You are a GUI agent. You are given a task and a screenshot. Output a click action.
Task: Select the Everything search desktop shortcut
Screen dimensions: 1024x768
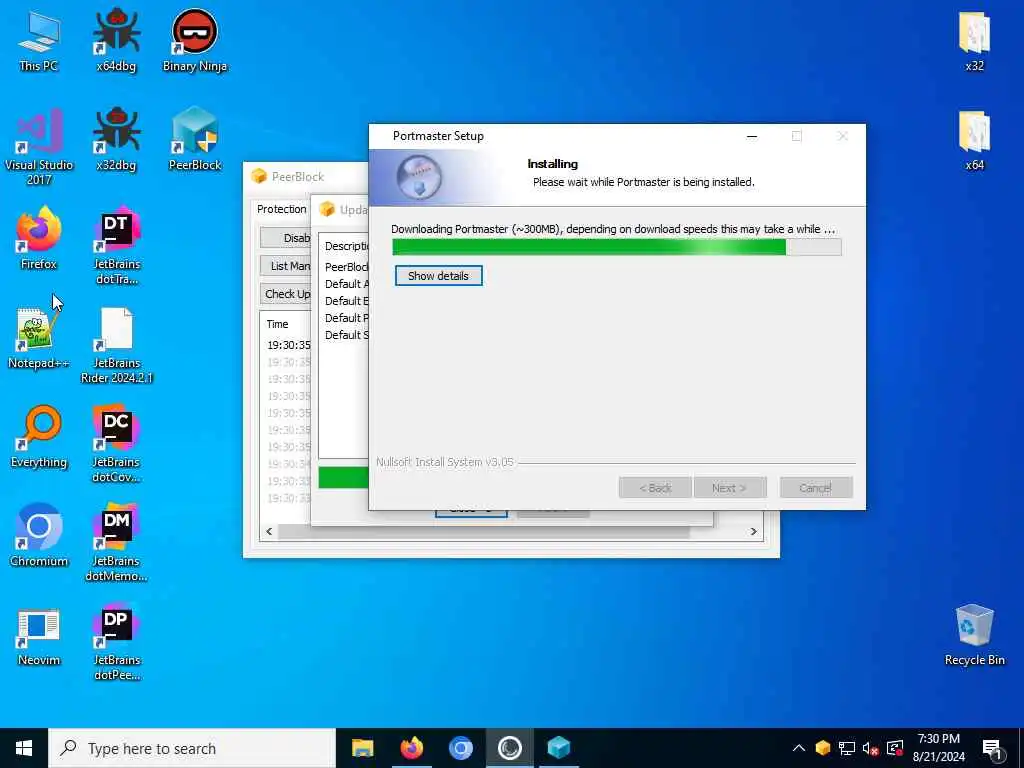(x=39, y=438)
